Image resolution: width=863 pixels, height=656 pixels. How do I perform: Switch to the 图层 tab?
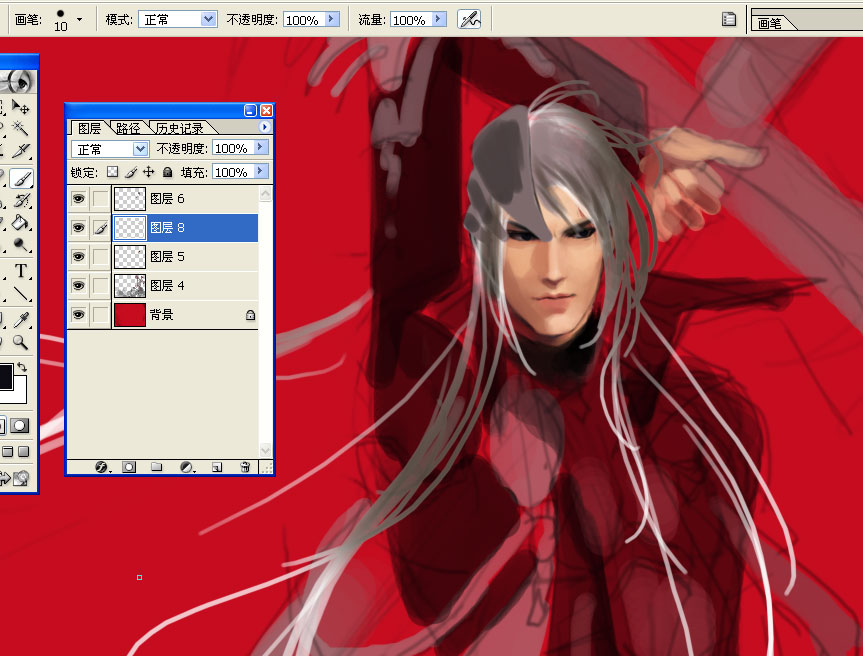[89, 128]
